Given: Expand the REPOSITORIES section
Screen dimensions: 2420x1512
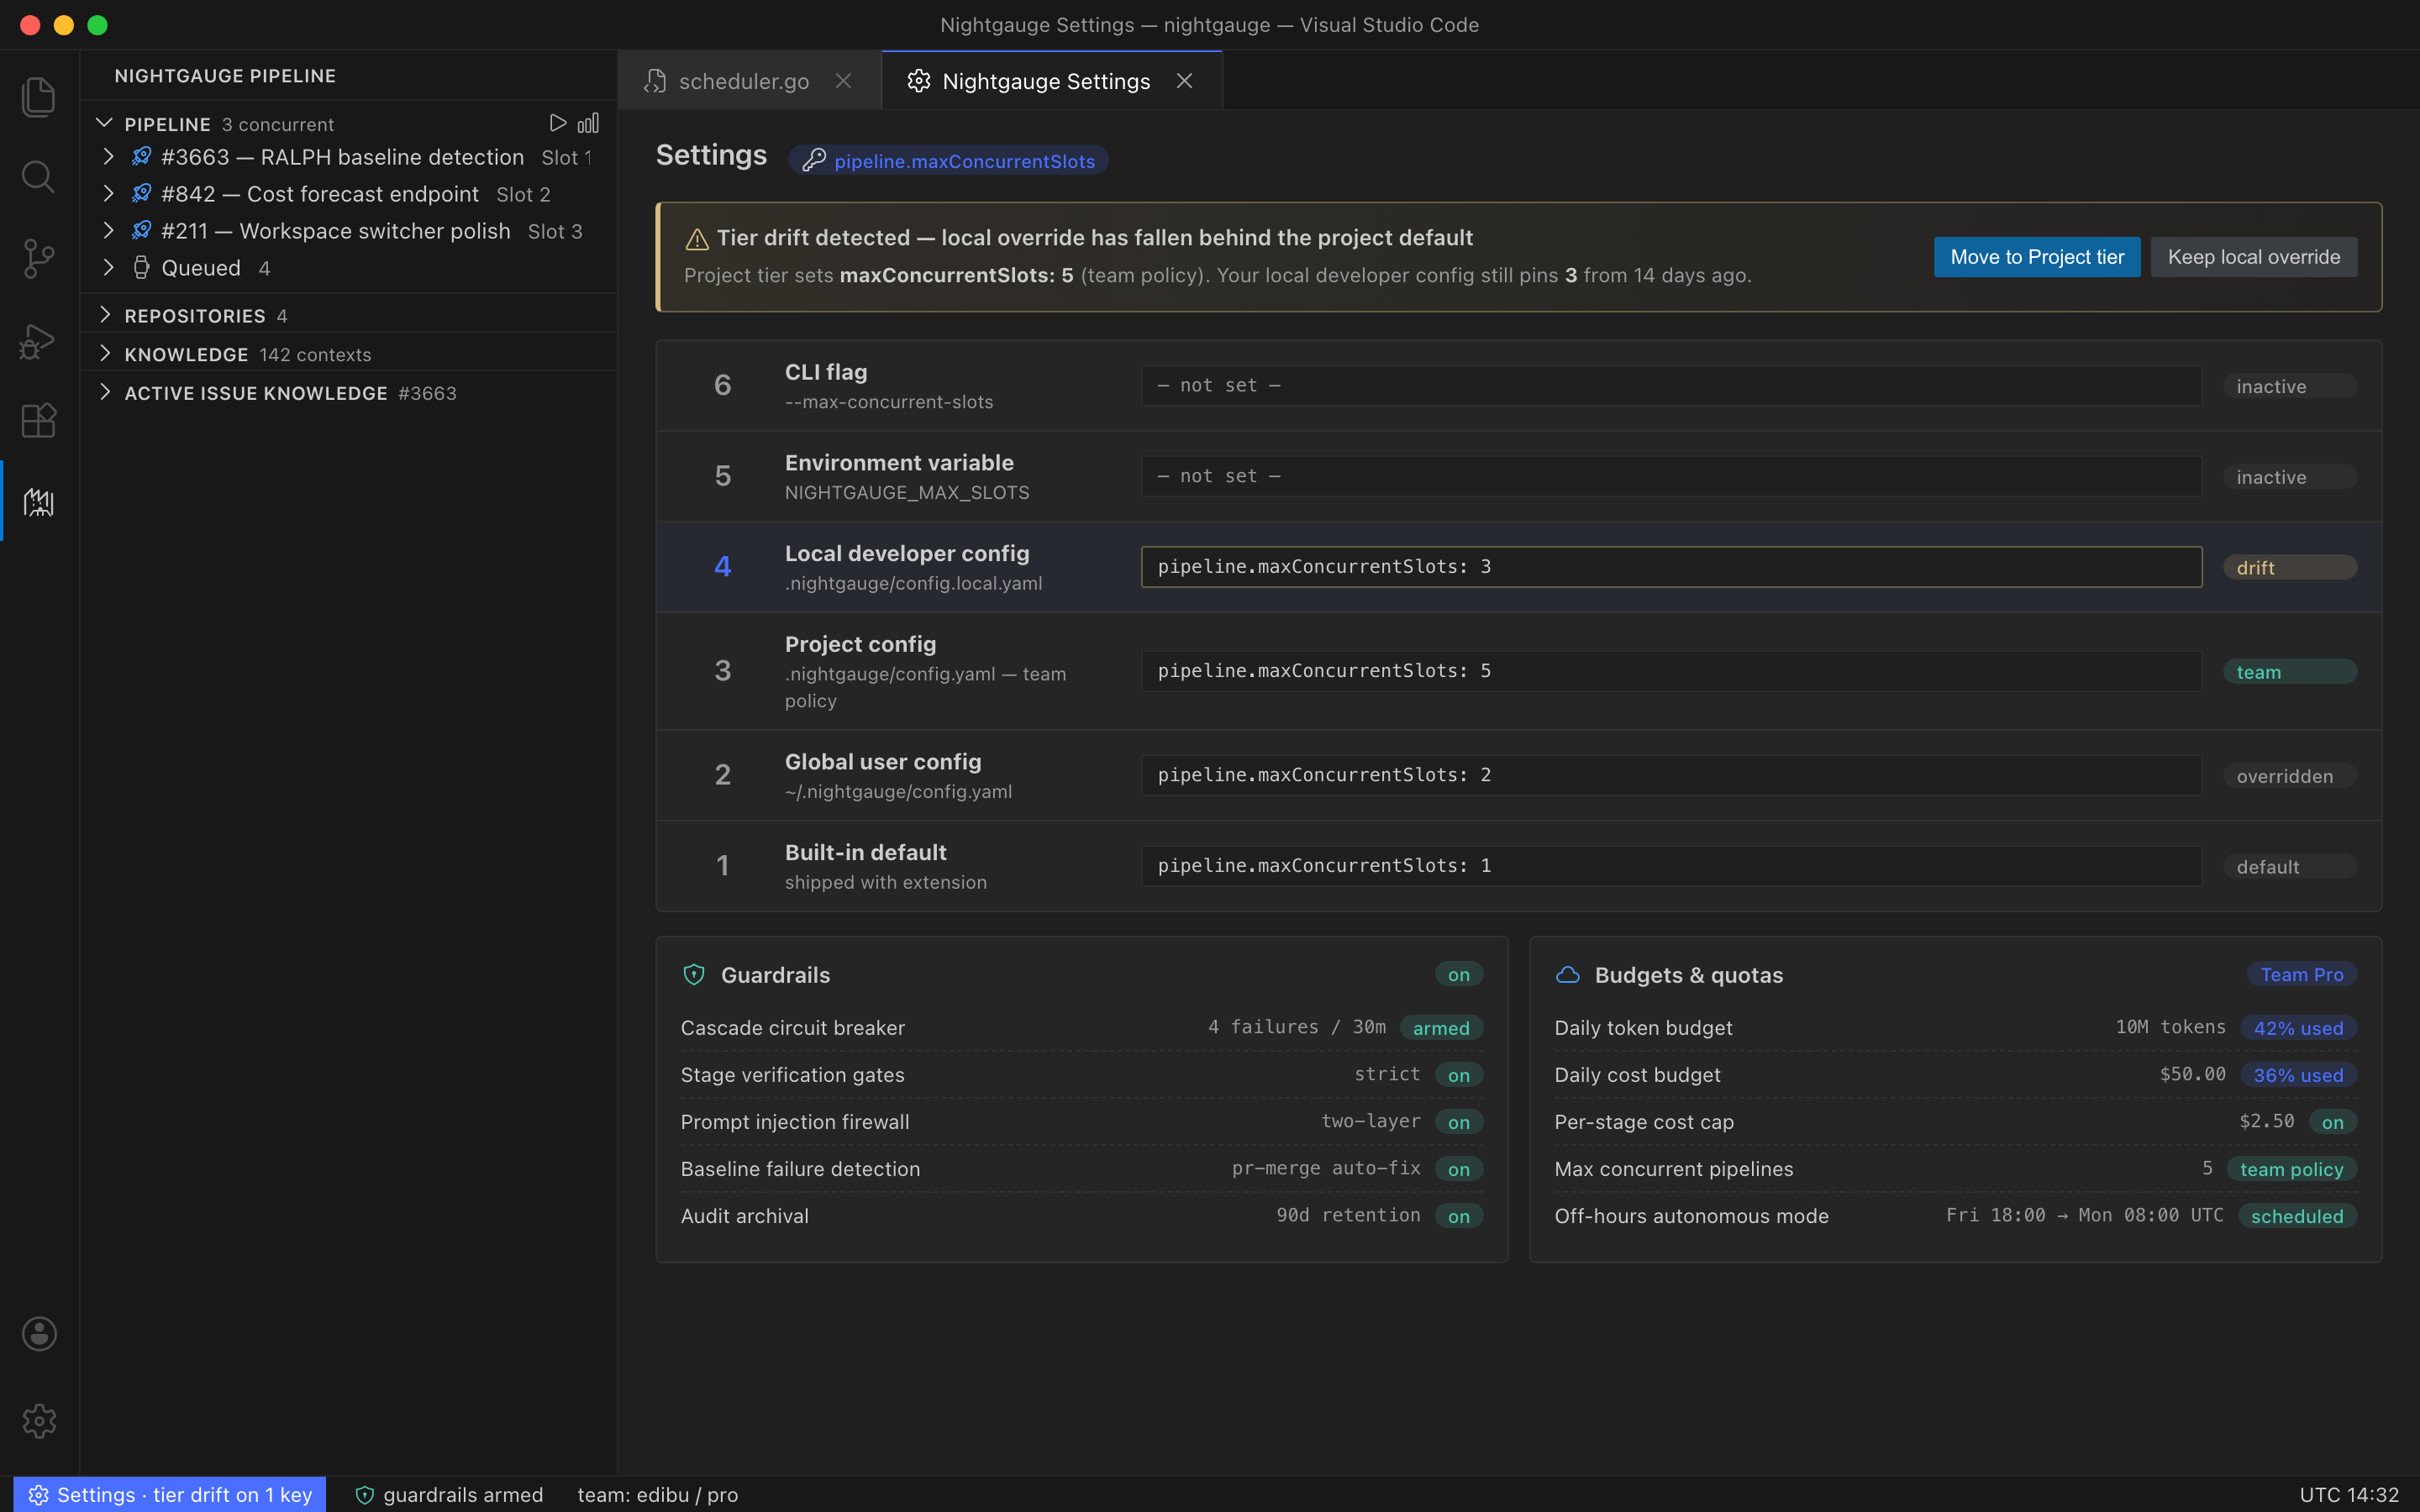Looking at the screenshot, I should 105,315.
